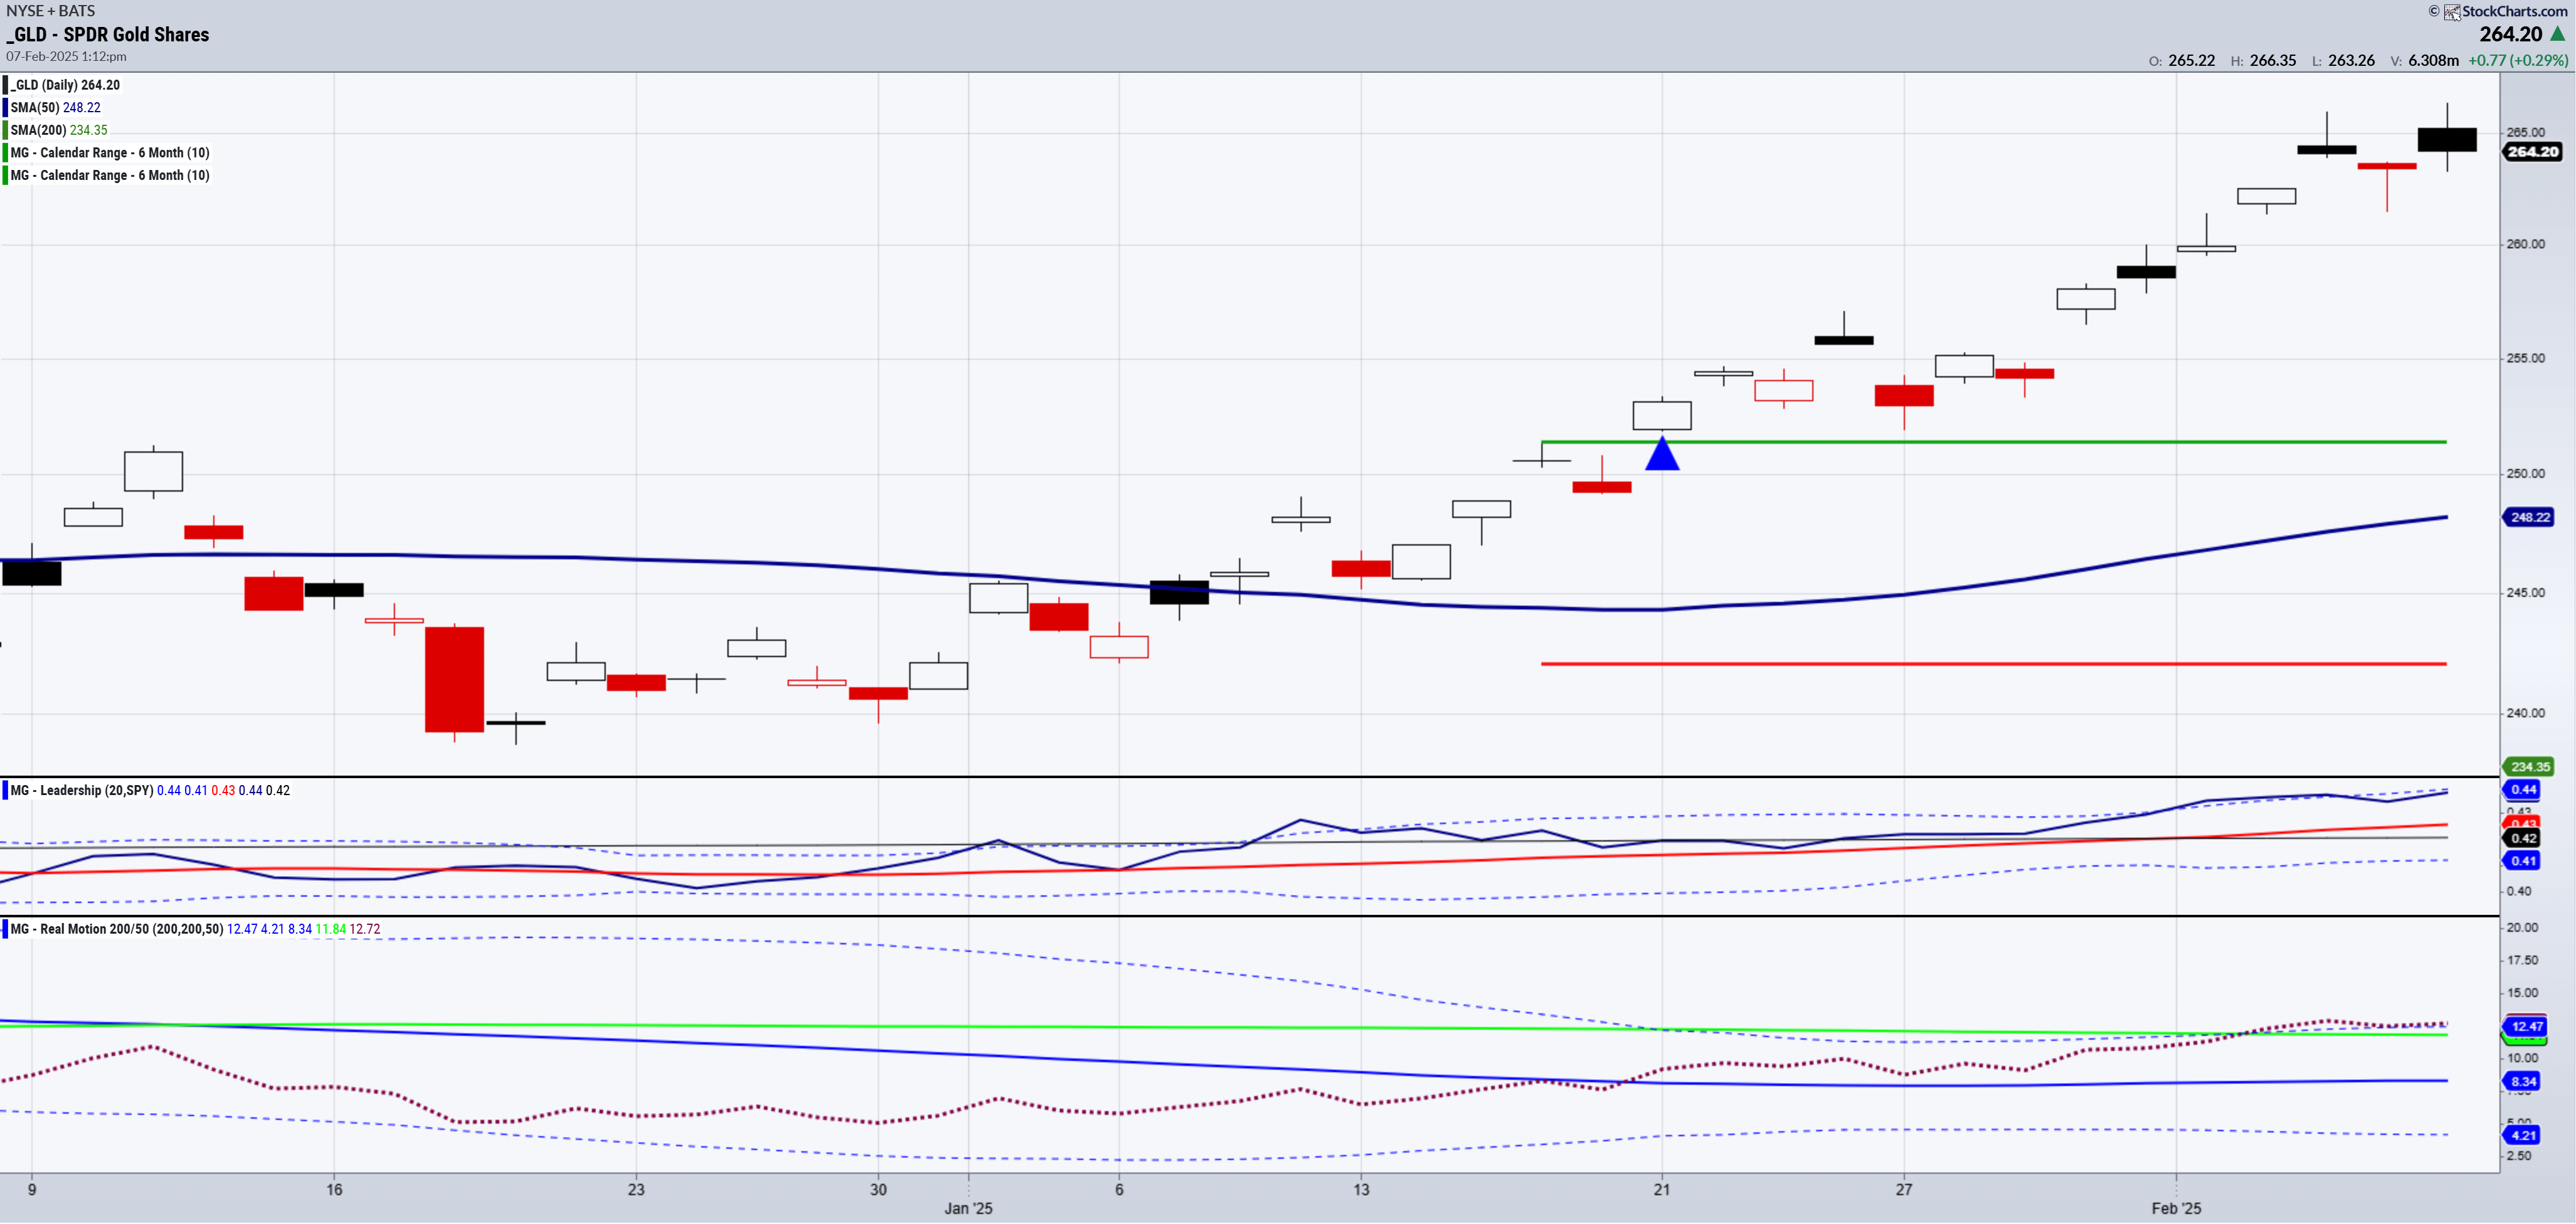
Task: Click the MG - Leadership (20,SPY) label
Action: click(82, 791)
